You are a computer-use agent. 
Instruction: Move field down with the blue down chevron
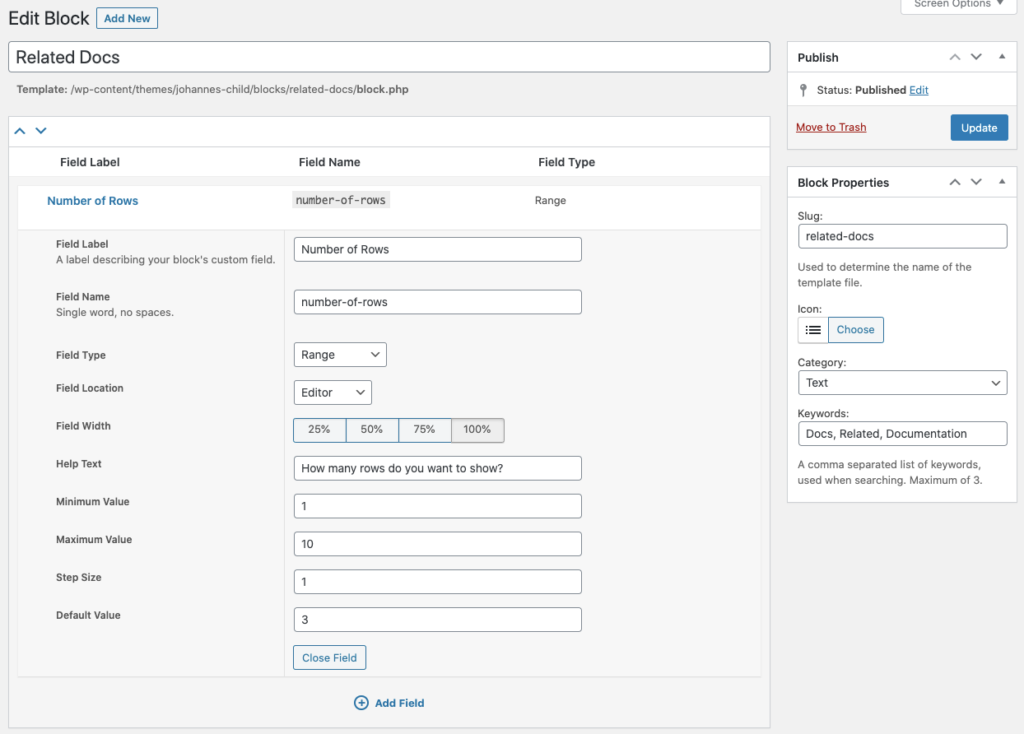point(41,131)
